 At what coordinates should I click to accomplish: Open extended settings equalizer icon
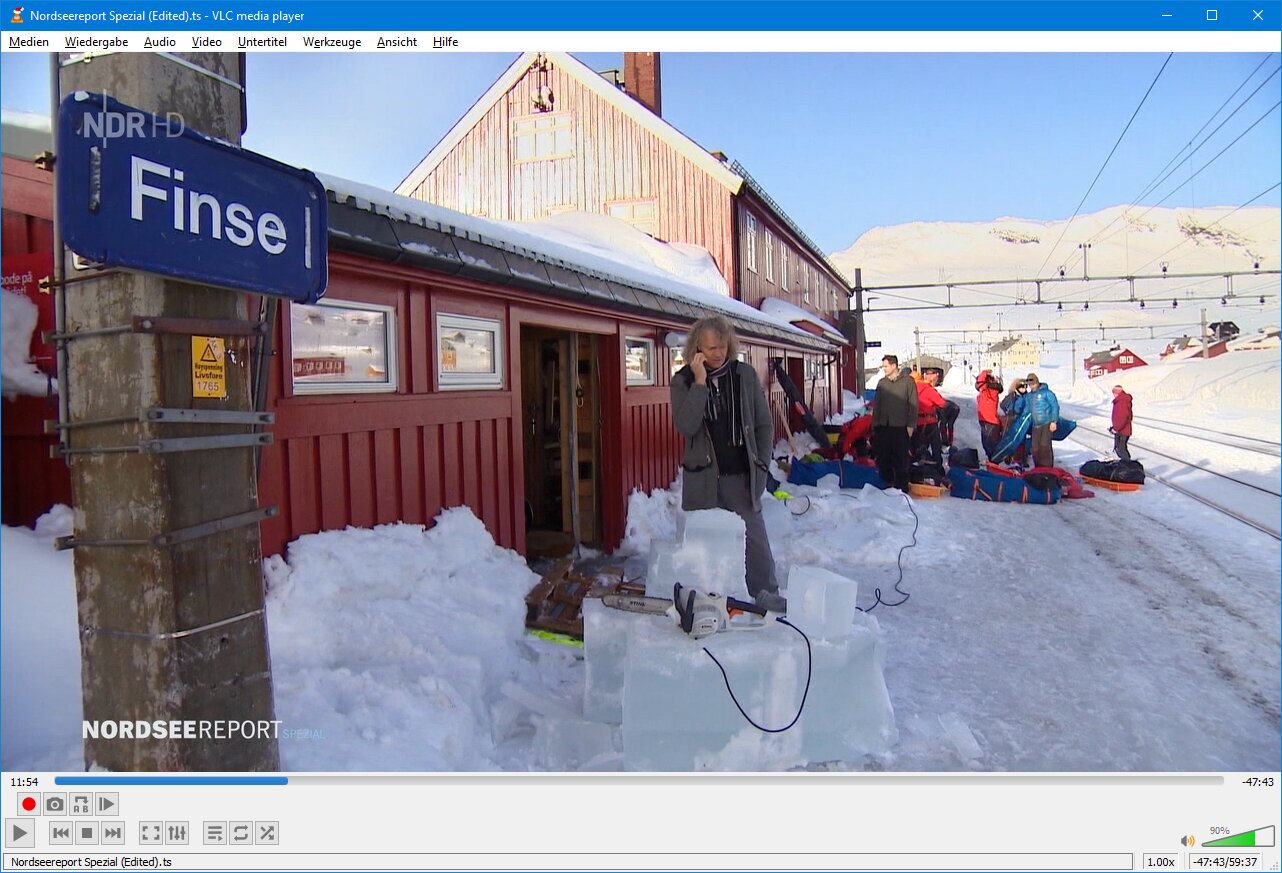pyautogui.click(x=176, y=833)
